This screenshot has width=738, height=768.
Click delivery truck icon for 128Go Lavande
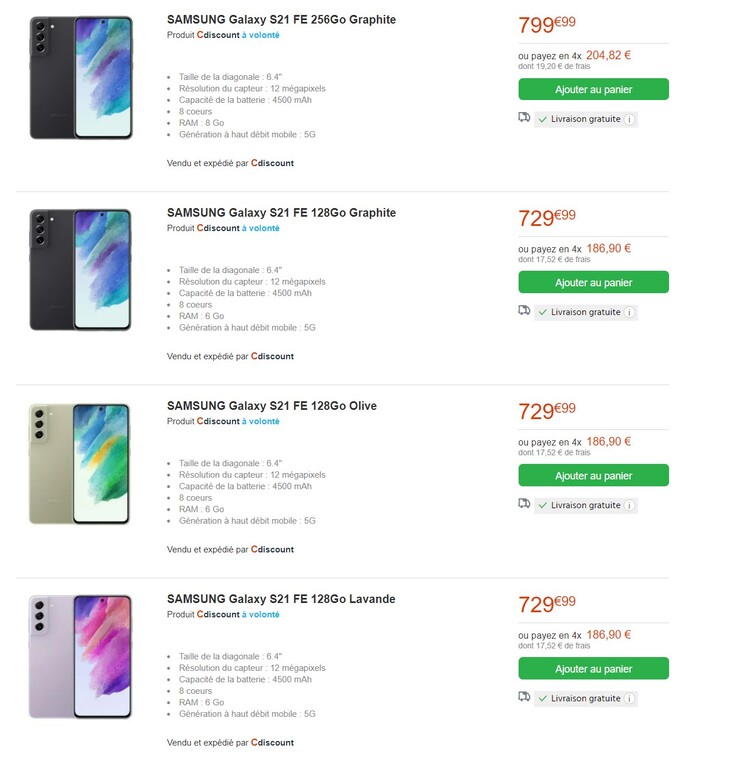click(x=524, y=697)
